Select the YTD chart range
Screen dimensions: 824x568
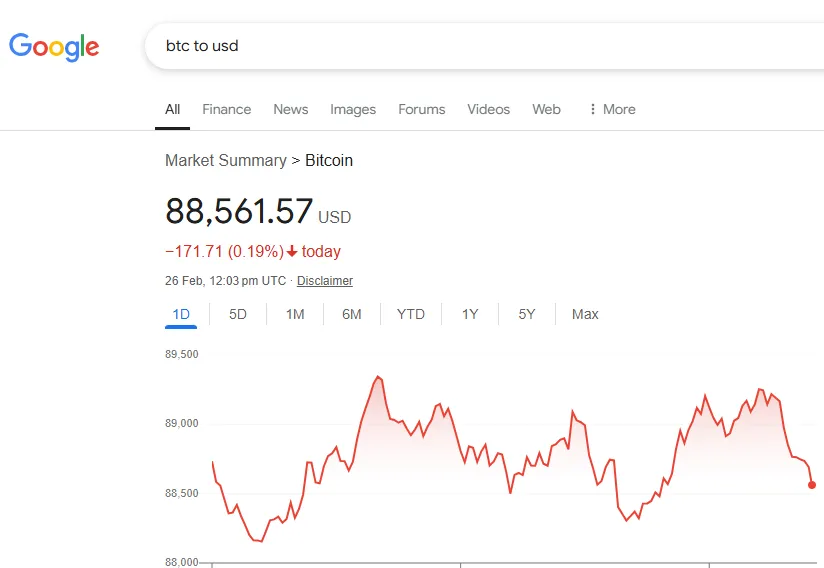(x=410, y=314)
